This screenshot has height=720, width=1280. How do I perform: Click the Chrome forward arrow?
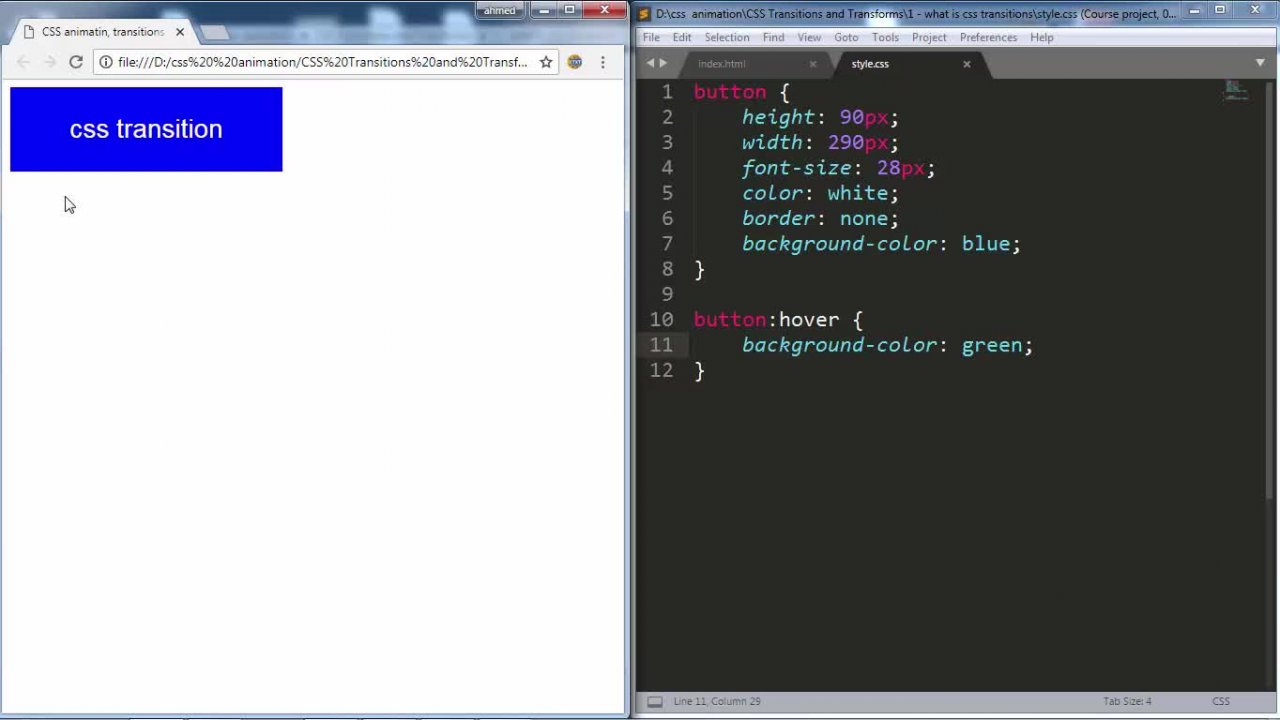point(50,62)
